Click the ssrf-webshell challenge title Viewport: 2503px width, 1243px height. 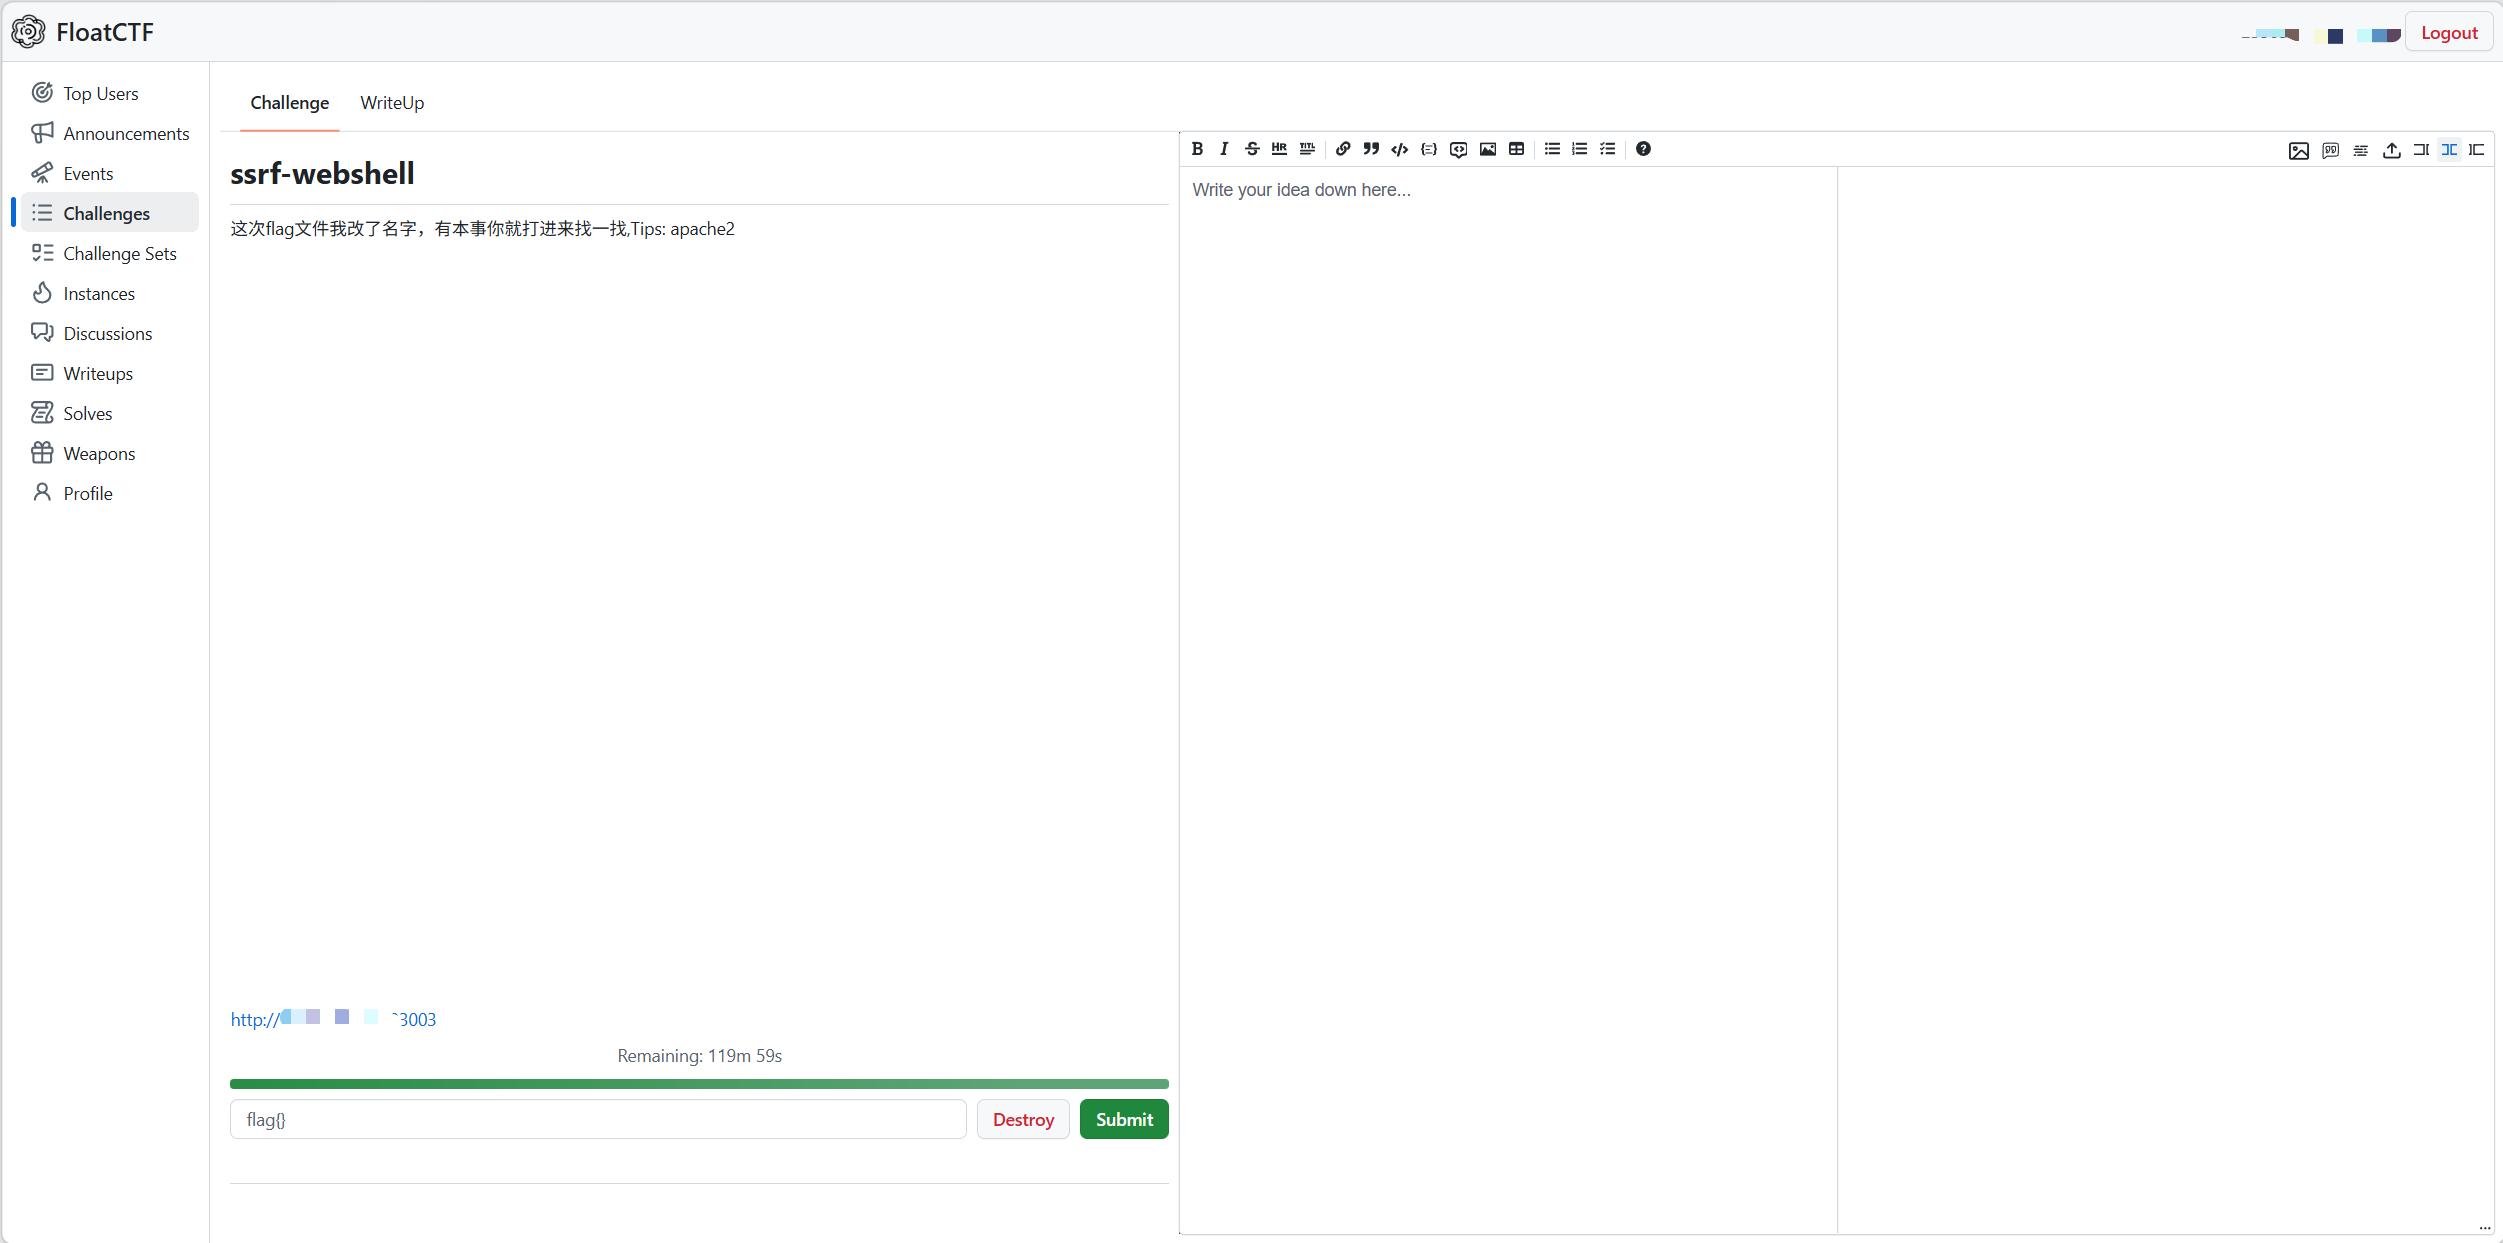pyautogui.click(x=322, y=174)
